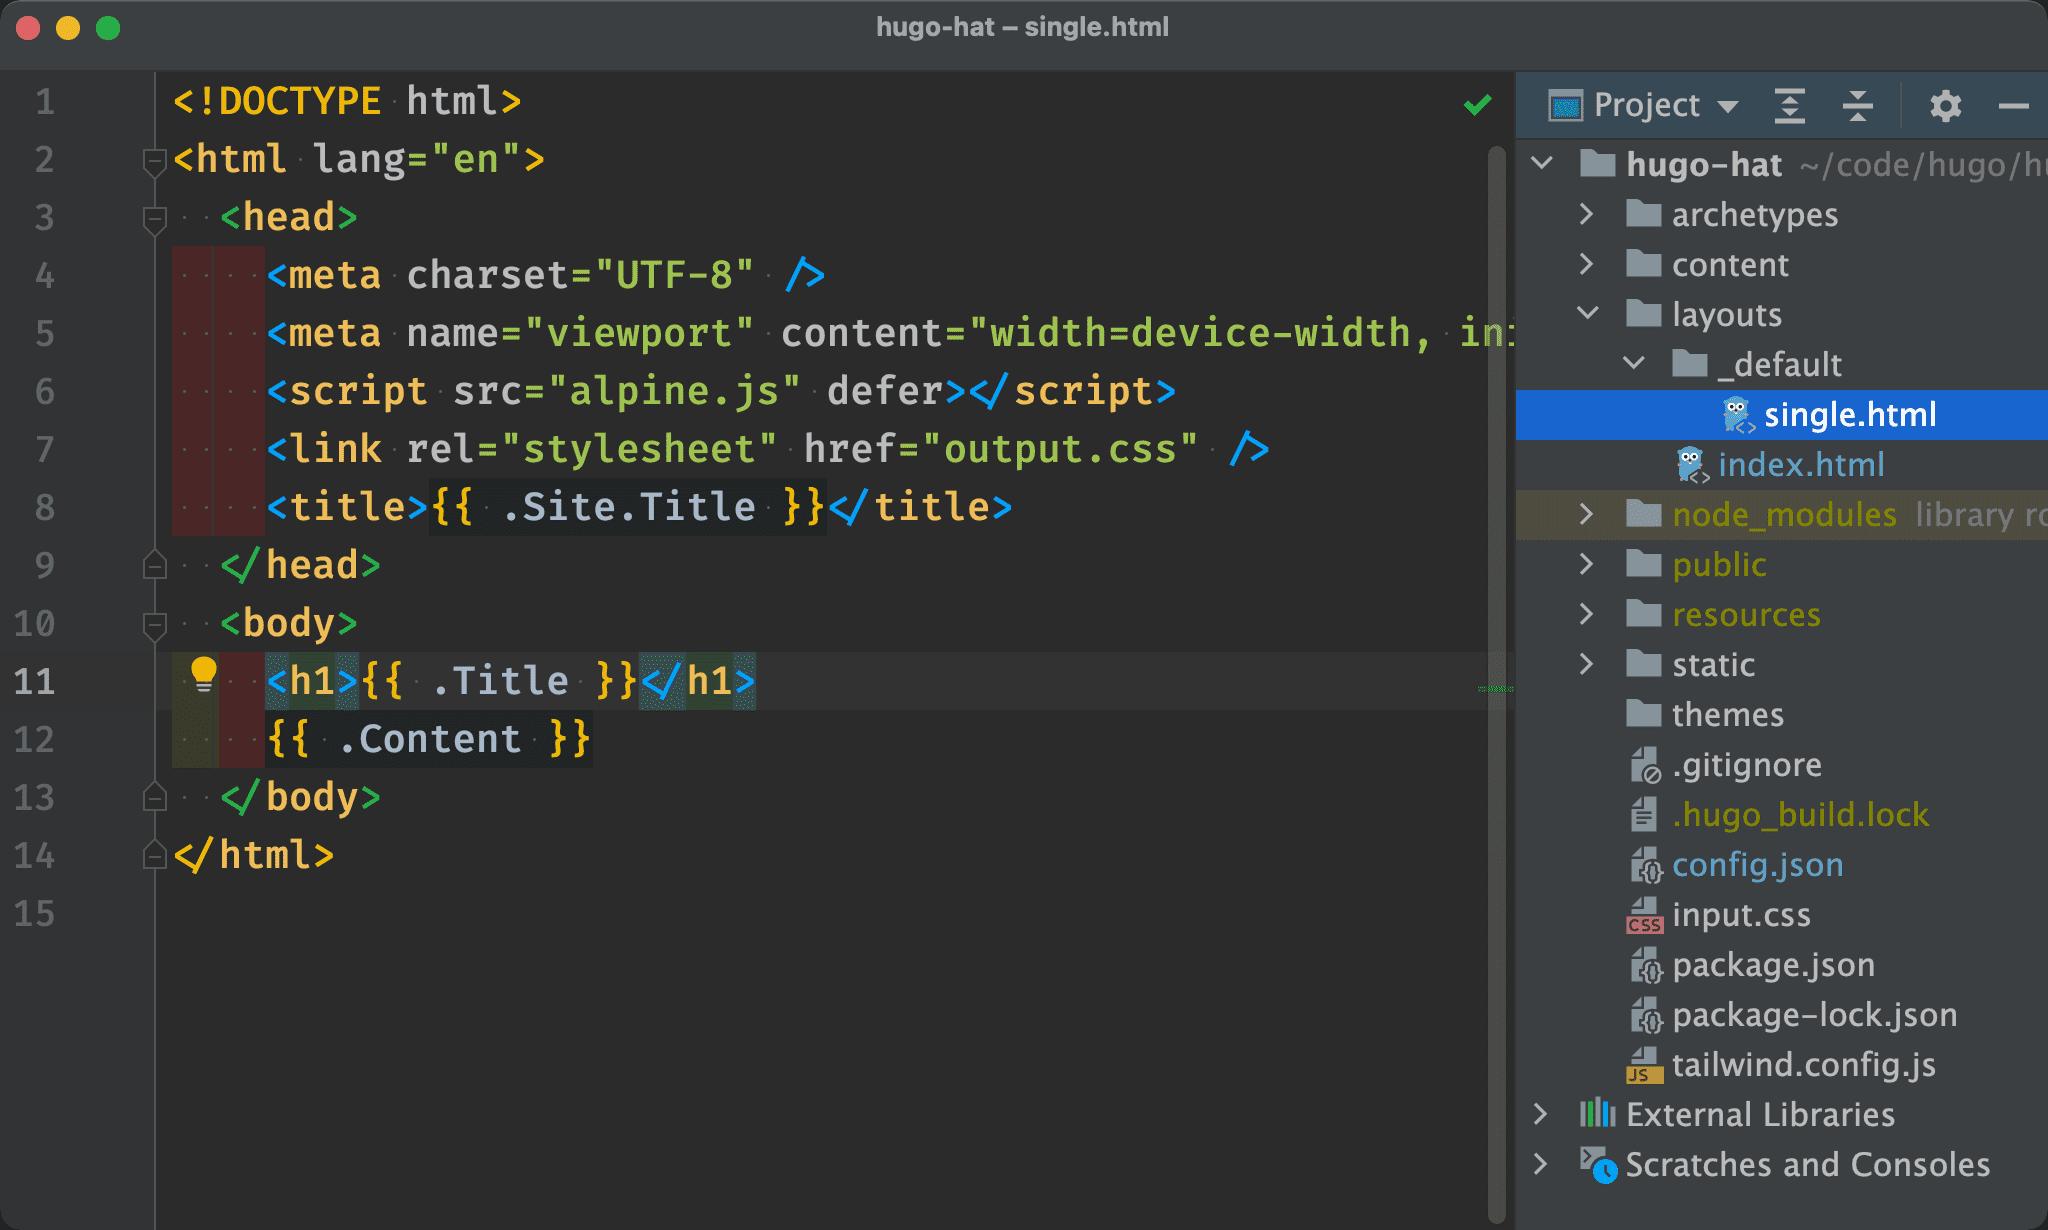
Task: Click the {{ .Site.Title }} template expression
Action: tap(627, 507)
